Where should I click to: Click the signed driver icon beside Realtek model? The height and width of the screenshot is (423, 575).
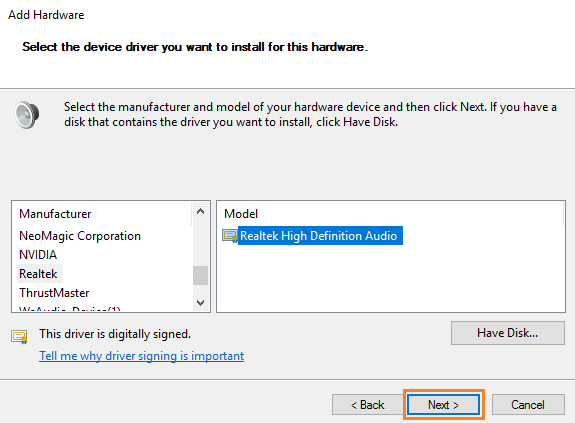(230, 236)
